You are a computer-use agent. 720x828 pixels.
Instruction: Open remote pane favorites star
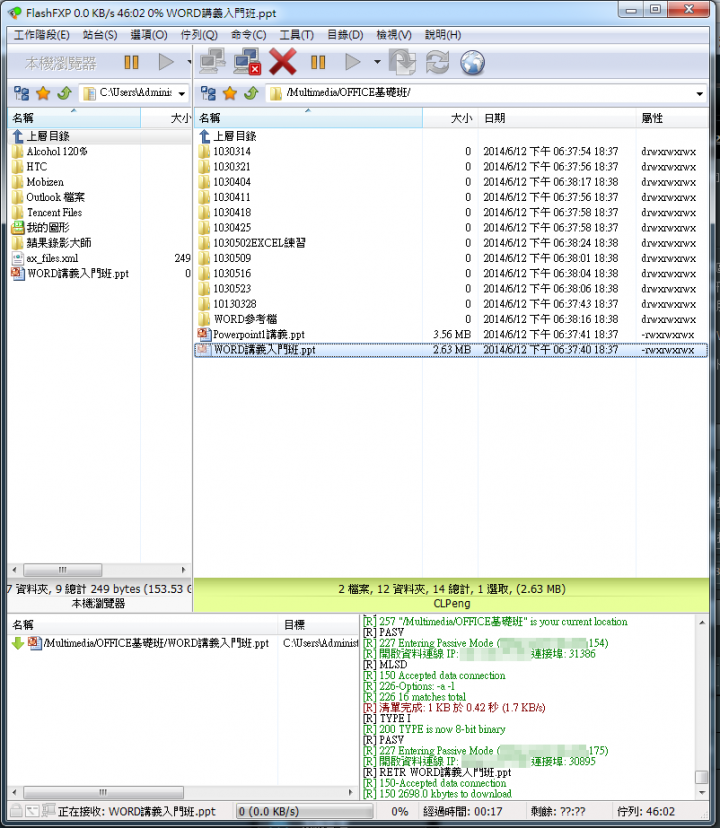pyautogui.click(x=230, y=93)
